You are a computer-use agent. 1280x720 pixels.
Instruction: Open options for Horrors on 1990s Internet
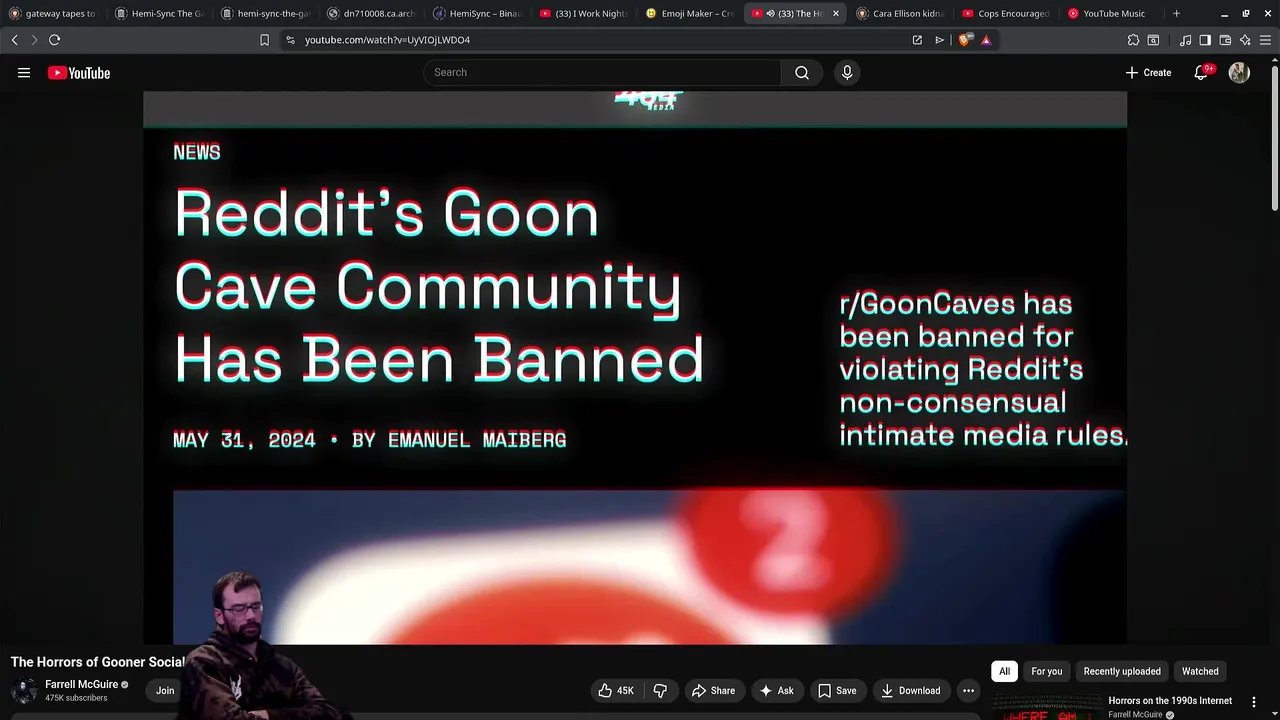click(1254, 702)
